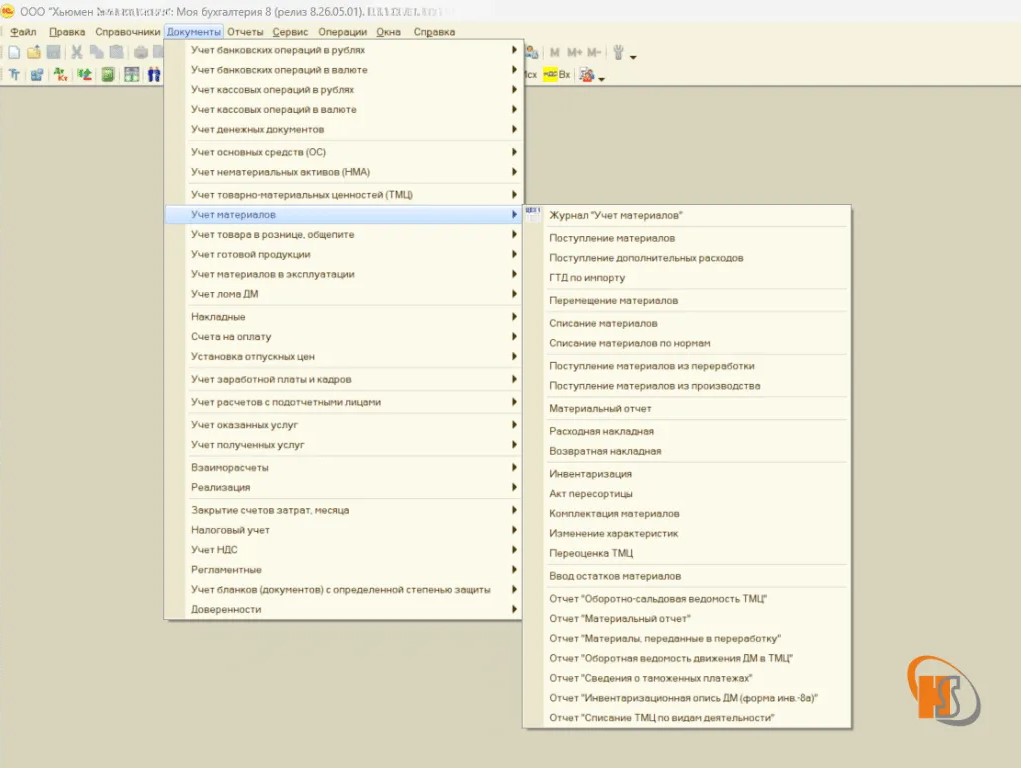This screenshot has height=769, width=1023.
Task: Open the Окна menu
Action: 388,31
